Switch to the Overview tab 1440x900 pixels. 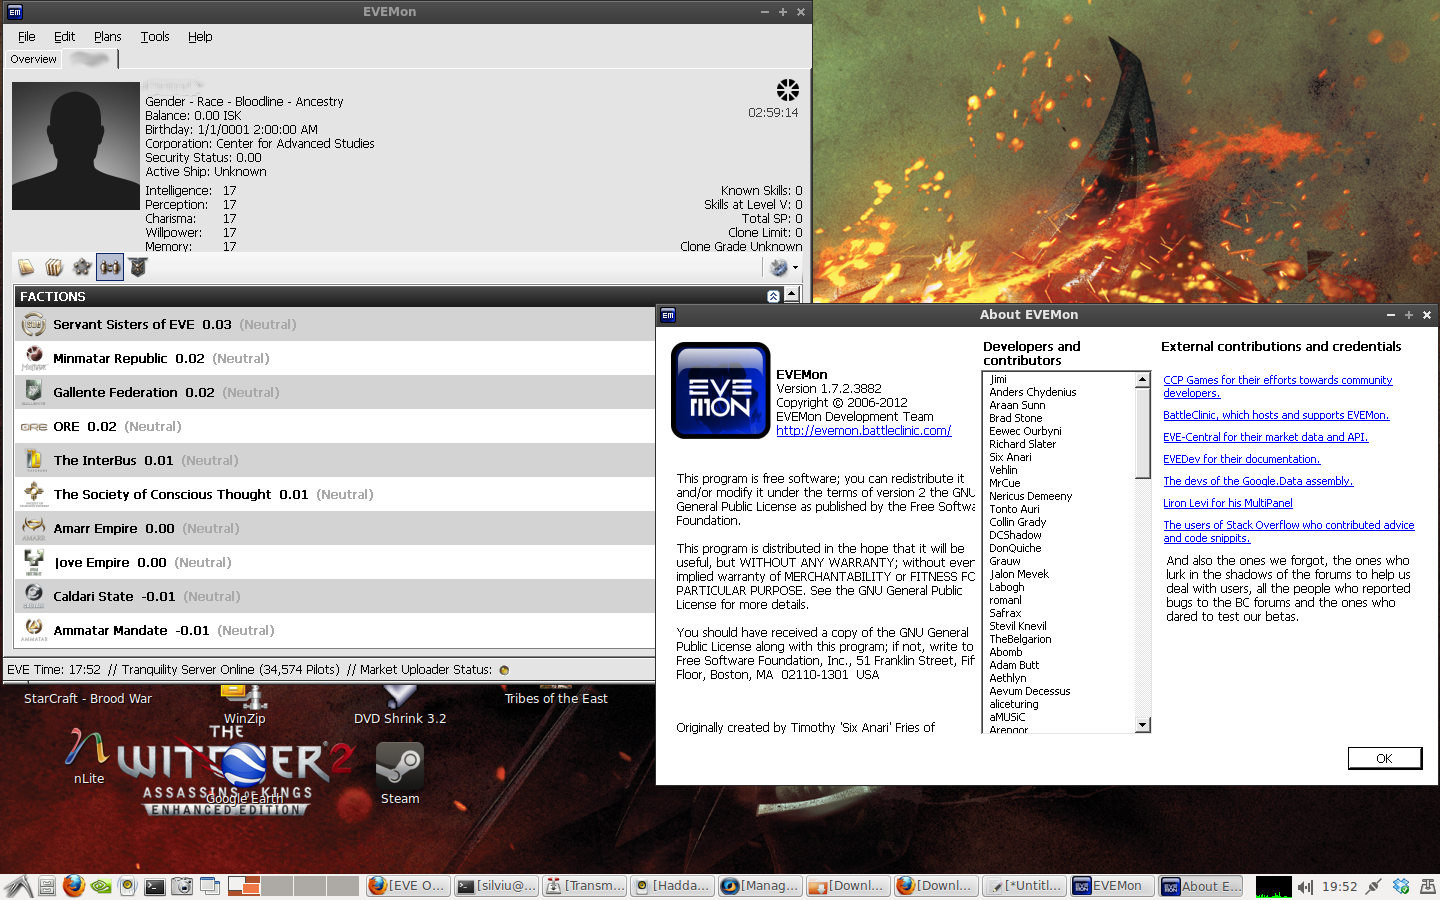33,59
